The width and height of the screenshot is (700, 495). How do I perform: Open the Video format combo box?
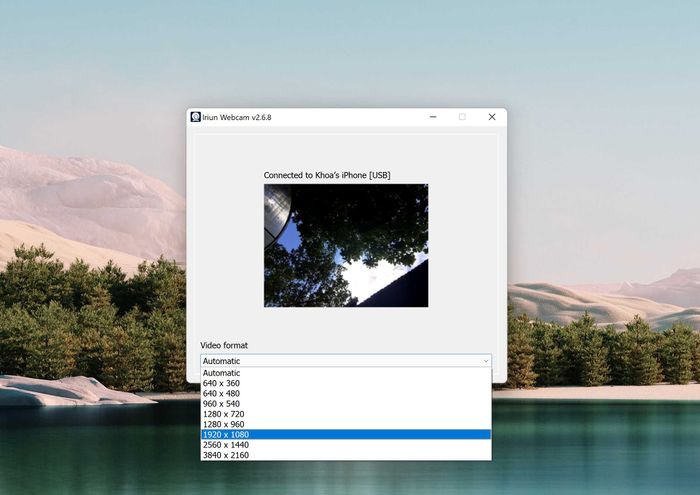tap(346, 361)
